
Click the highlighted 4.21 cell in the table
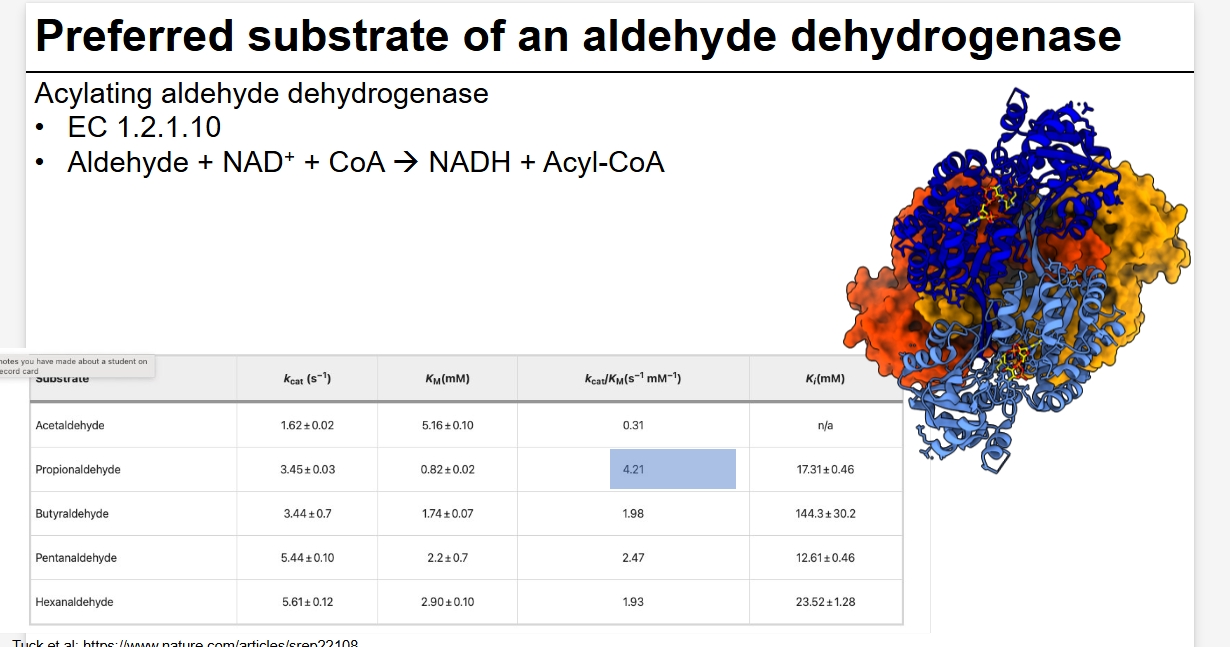(672, 469)
